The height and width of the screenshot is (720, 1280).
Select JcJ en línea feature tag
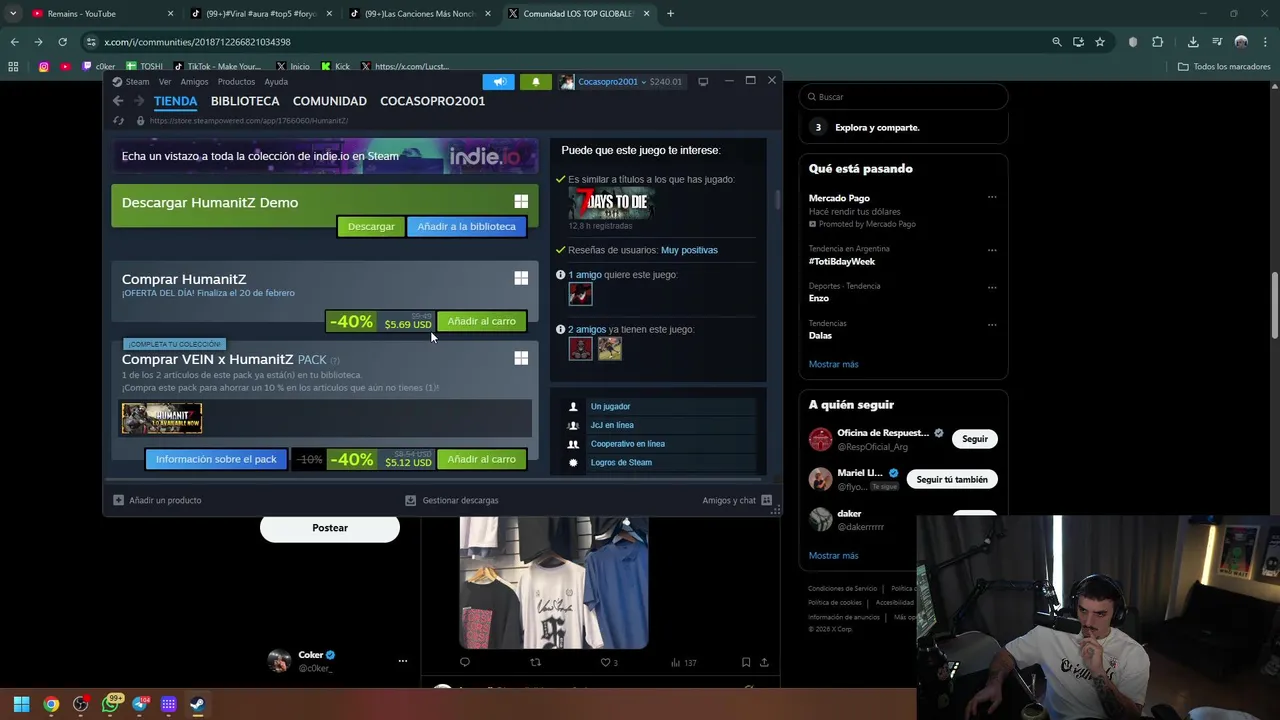pos(612,425)
